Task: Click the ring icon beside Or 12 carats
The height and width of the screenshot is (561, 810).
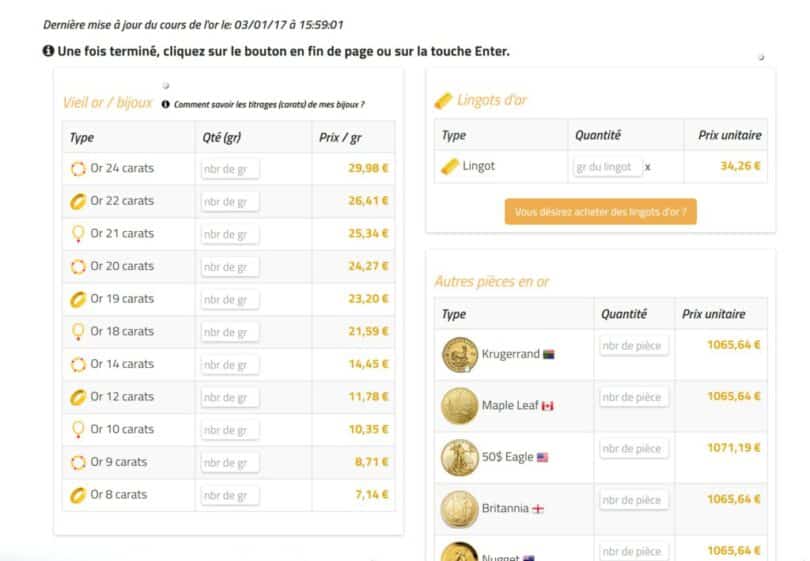Action: (78, 397)
